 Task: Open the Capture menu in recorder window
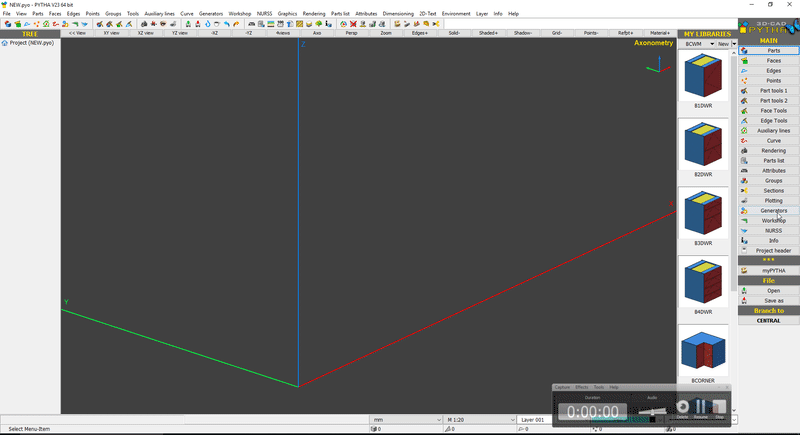562,387
